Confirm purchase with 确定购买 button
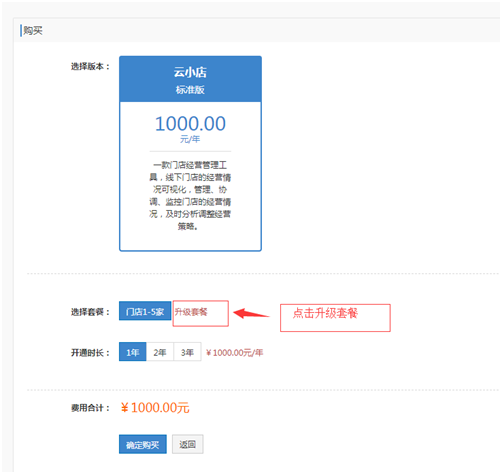 point(143,444)
